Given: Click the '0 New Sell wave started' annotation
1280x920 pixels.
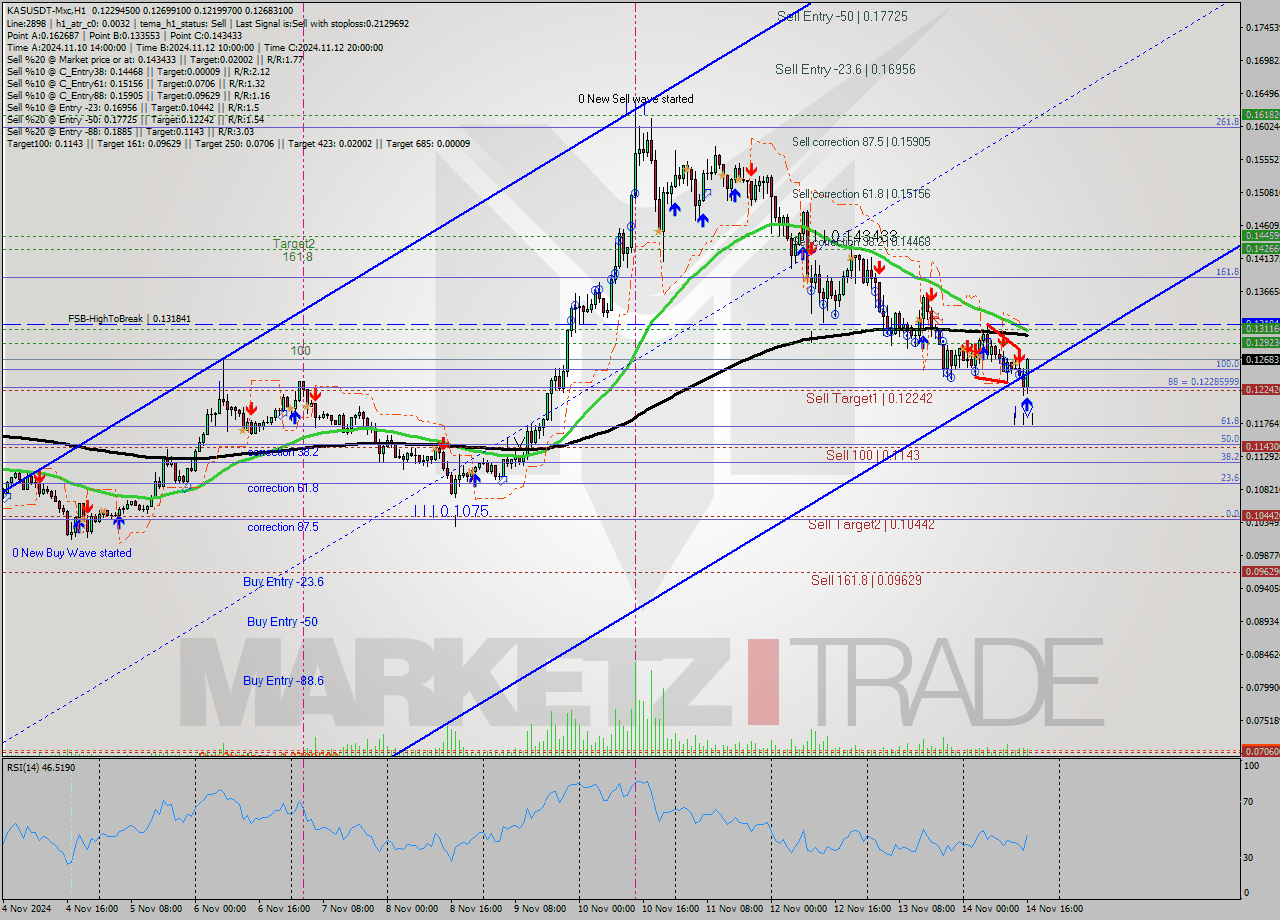Looking at the screenshot, I should [635, 99].
